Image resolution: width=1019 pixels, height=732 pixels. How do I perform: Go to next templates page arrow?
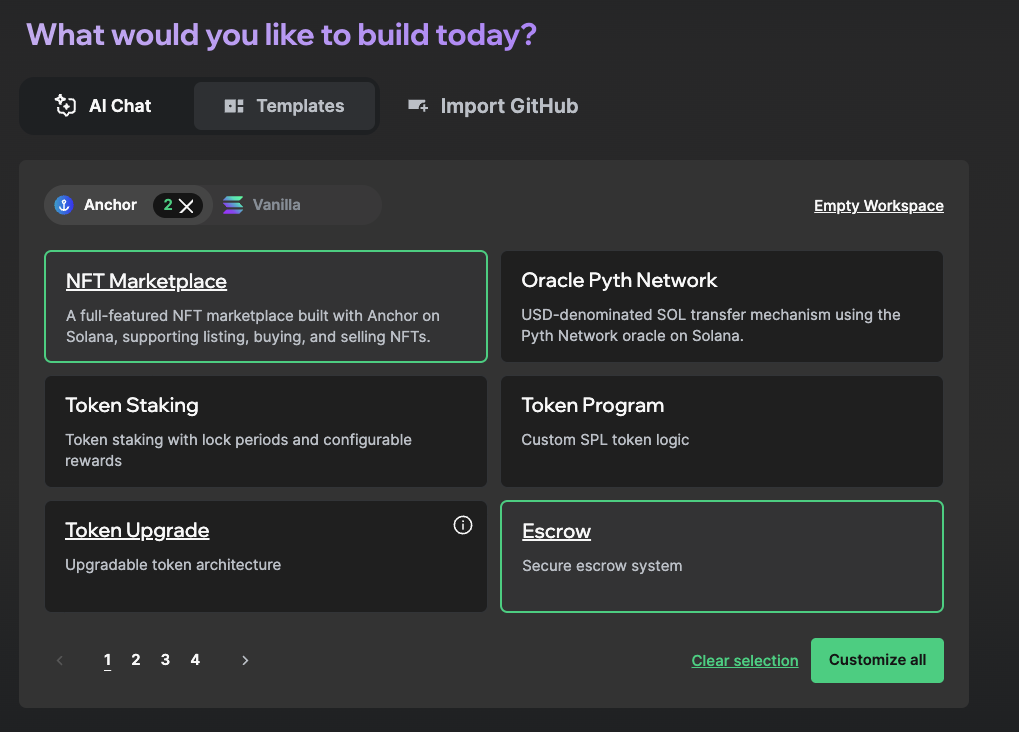pyautogui.click(x=245, y=660)
